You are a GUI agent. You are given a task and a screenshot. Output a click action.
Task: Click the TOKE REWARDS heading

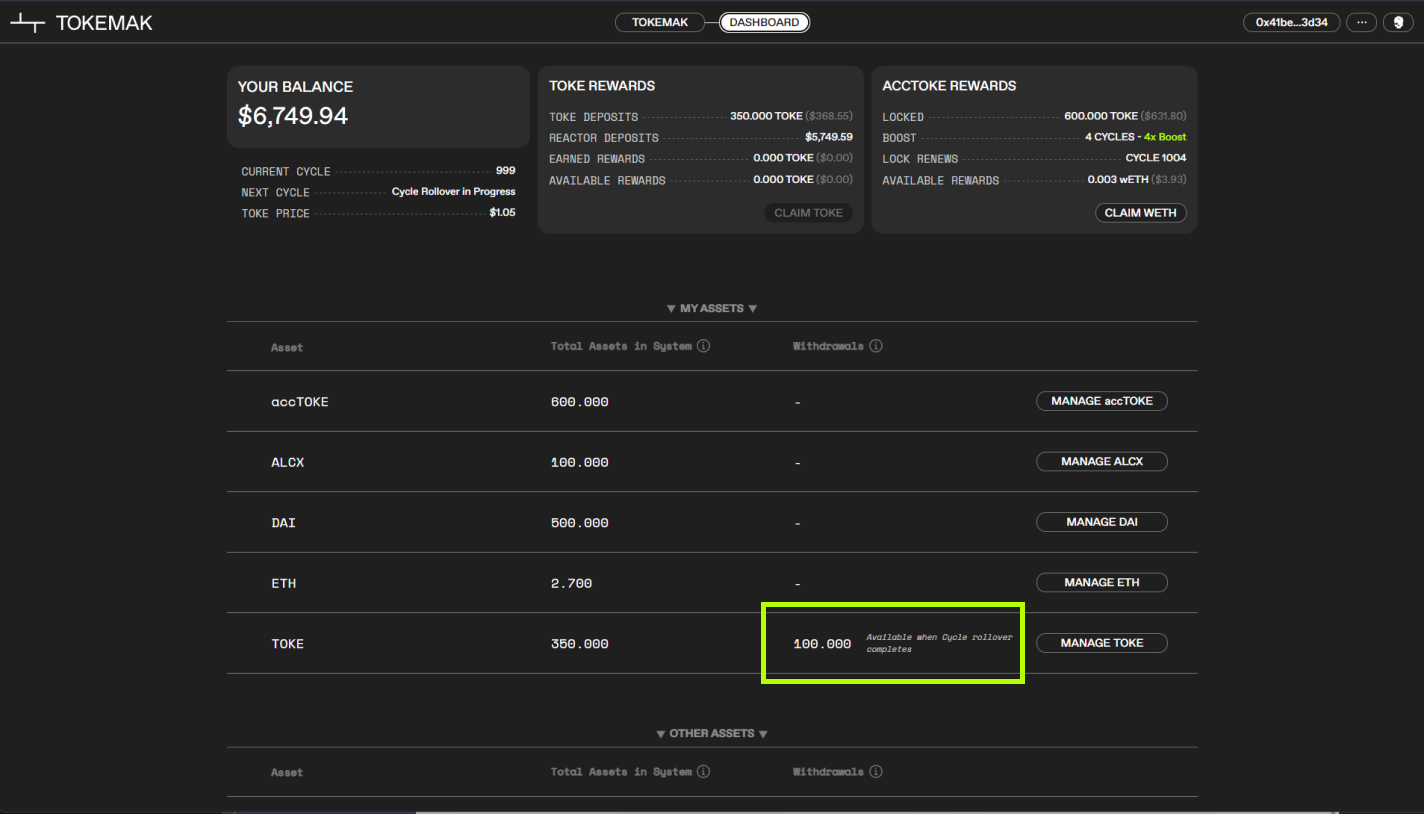(602, 86)
